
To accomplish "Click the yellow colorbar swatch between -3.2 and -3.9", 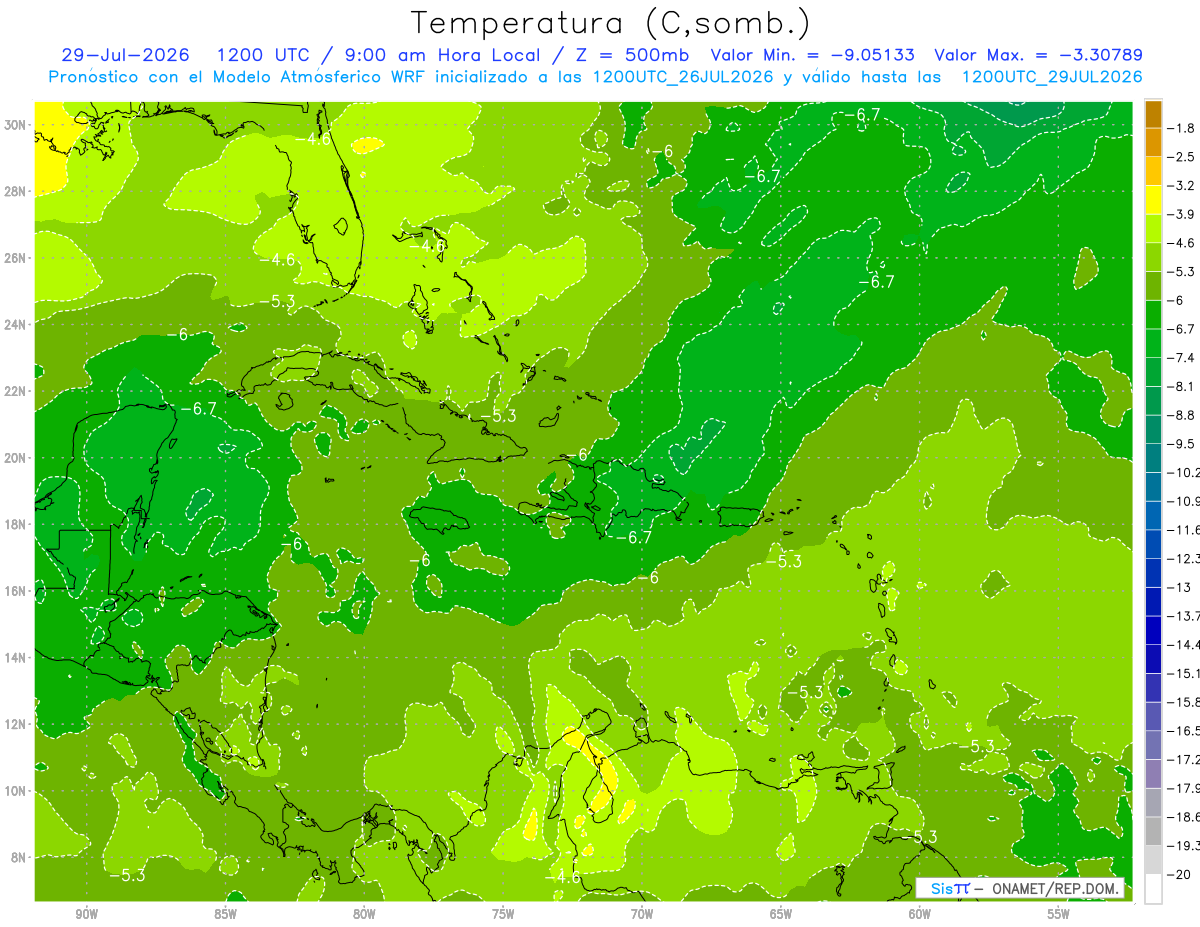I will 1153,200.
